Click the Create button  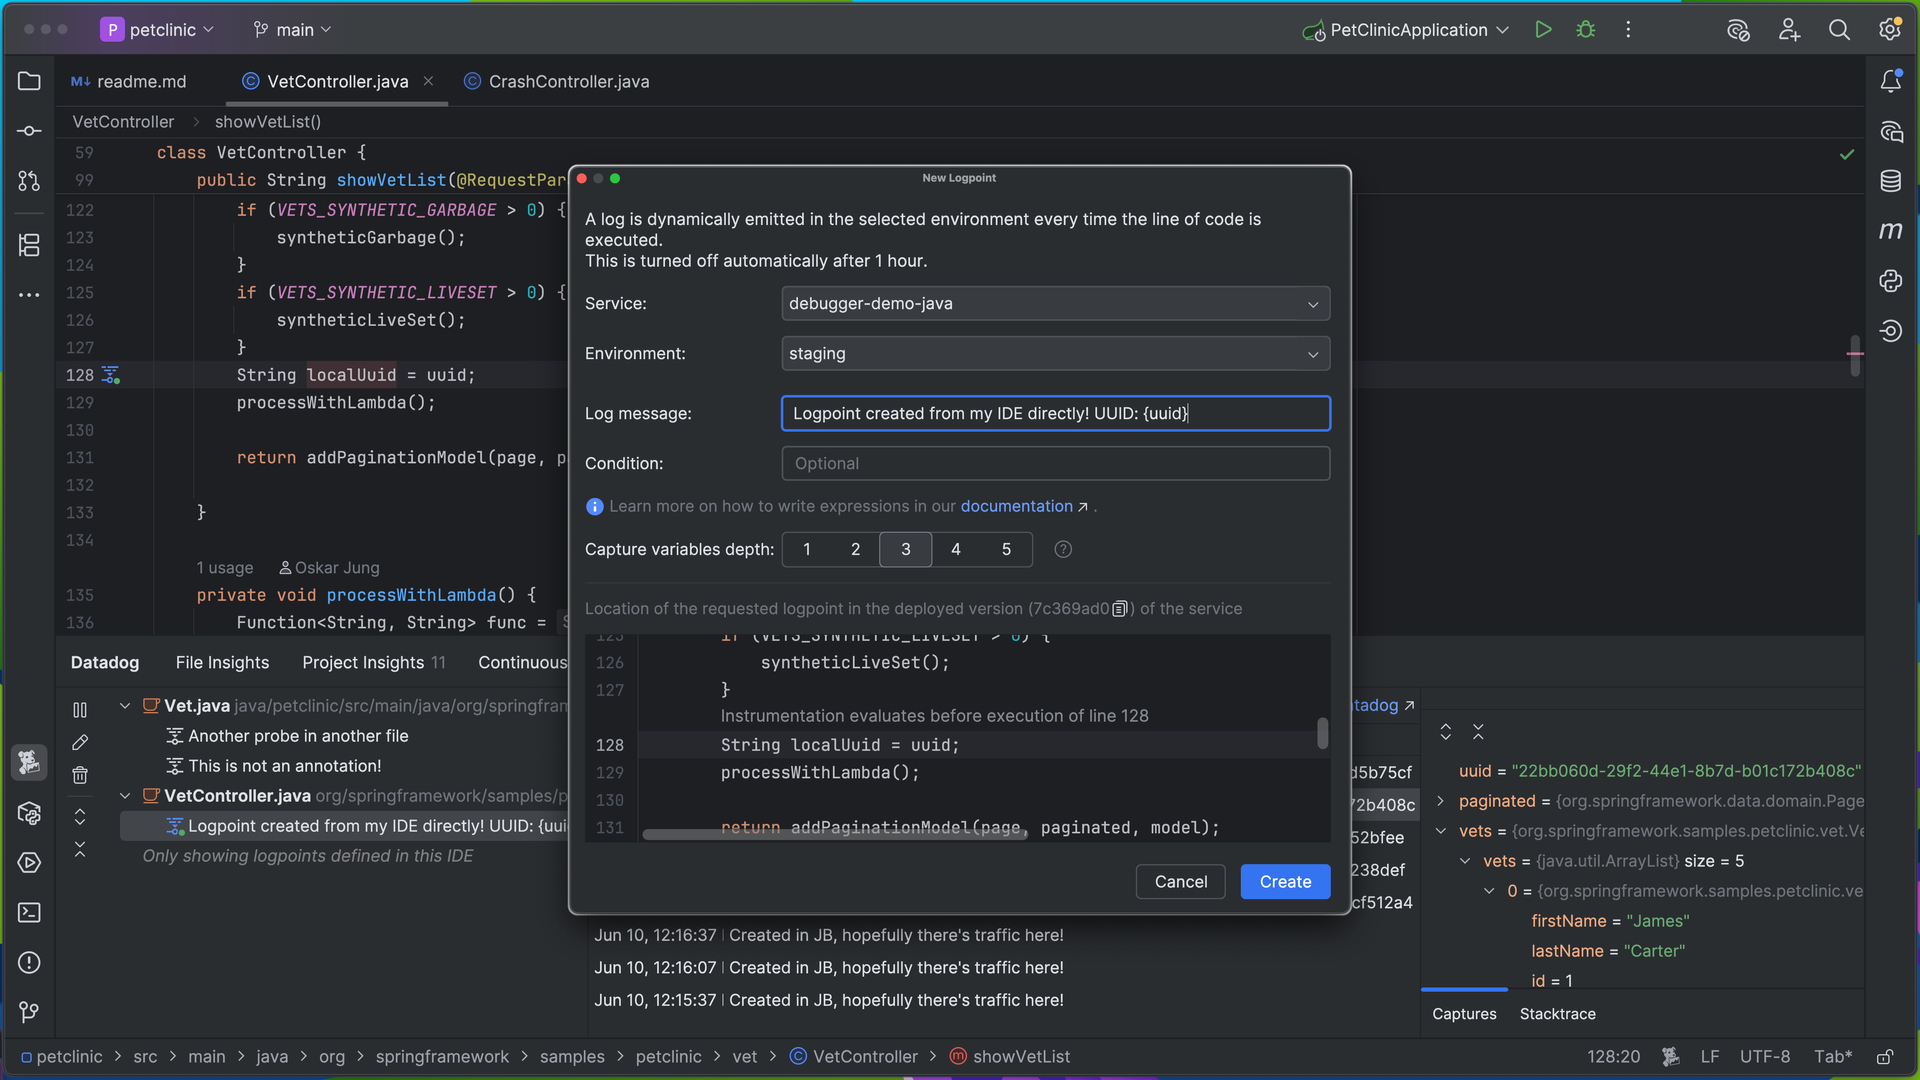[1285, 882]
